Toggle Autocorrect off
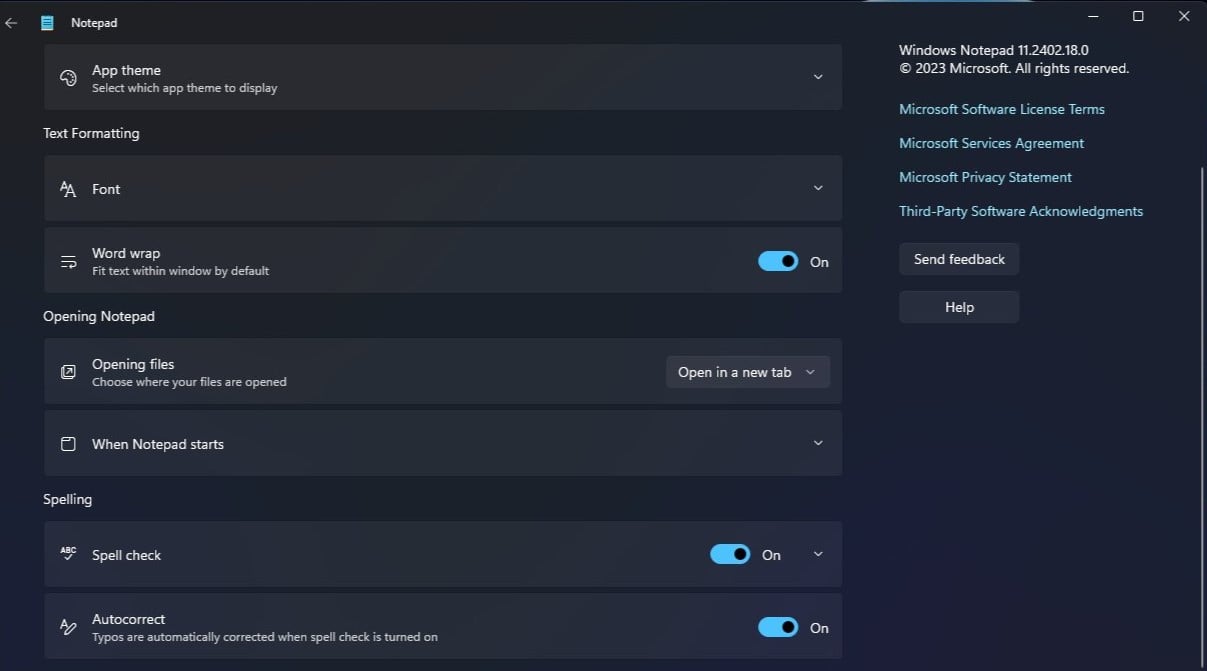 (x=778, y=627)
